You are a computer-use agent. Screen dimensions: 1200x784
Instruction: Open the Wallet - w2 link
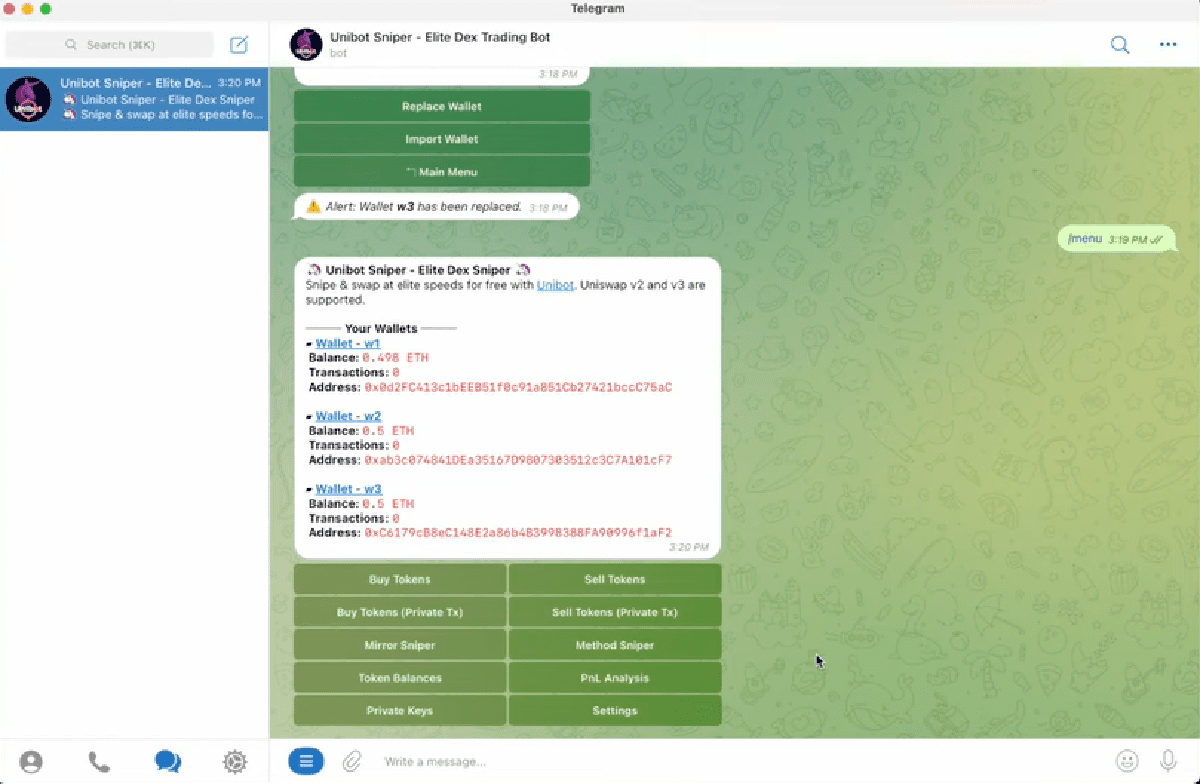(348, 416)
